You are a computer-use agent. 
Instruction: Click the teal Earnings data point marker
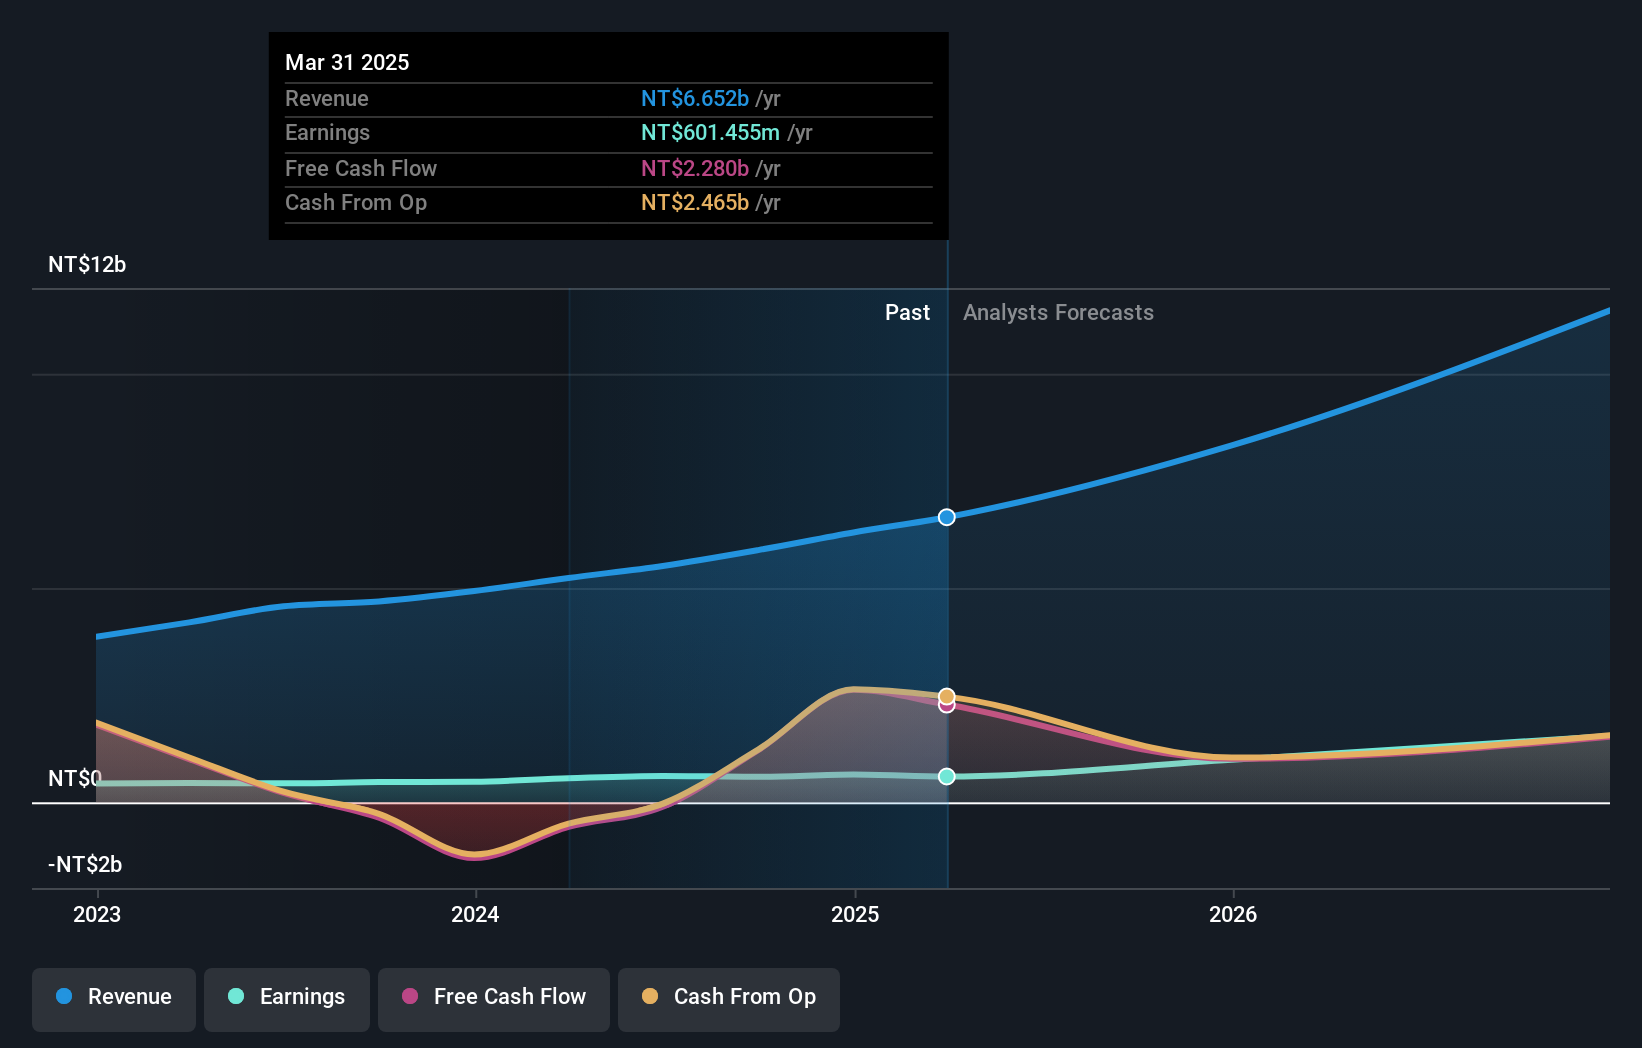947,776
